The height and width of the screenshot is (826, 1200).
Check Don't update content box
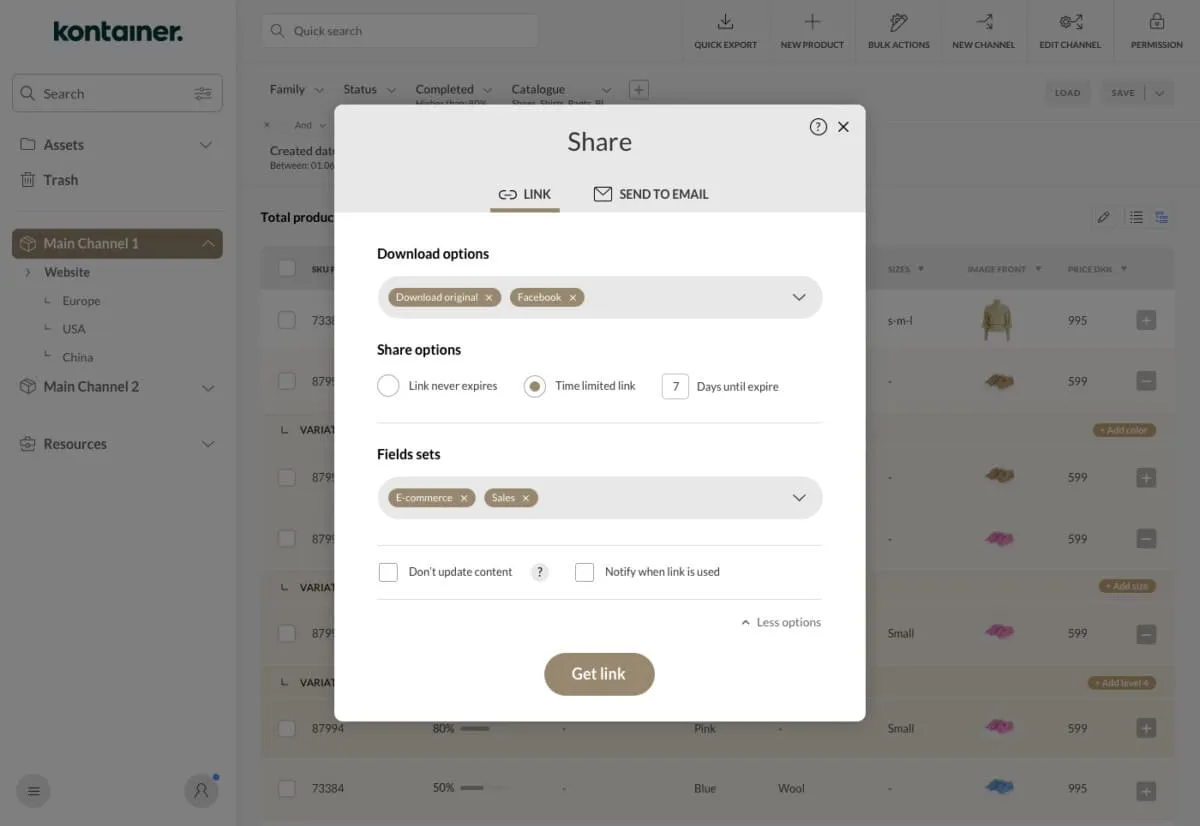(x=388, y=572)
